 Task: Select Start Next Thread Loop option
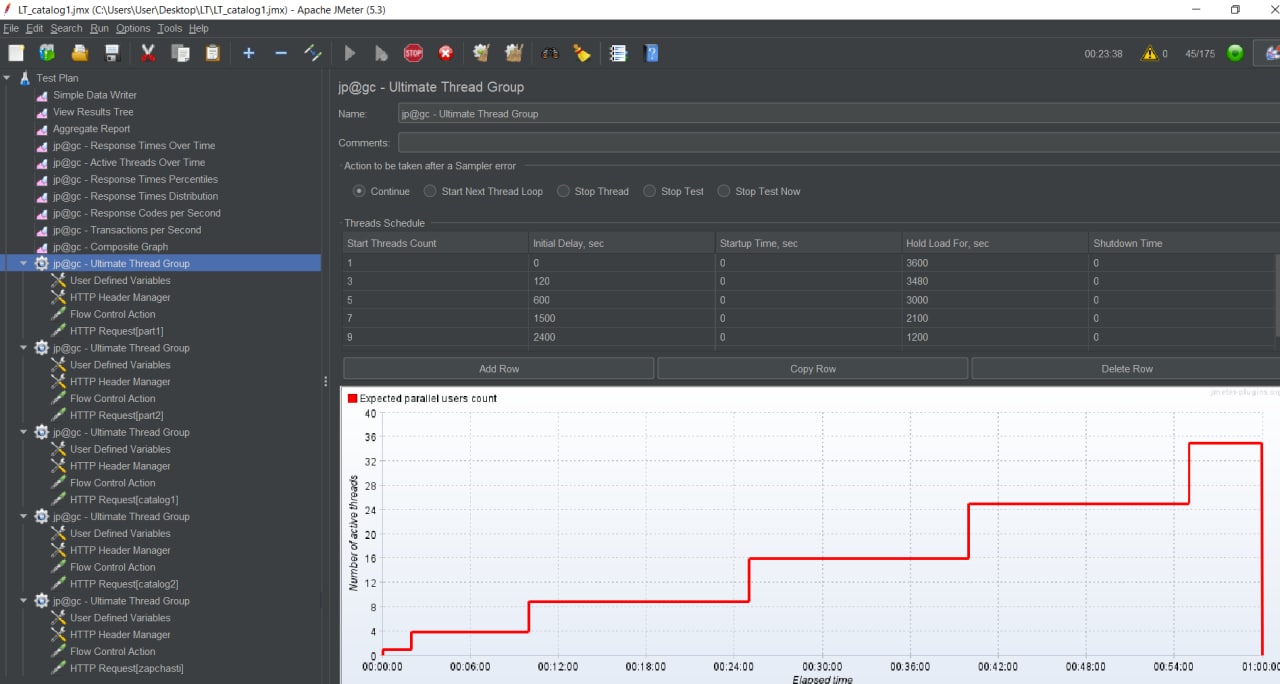click(430, 191)
